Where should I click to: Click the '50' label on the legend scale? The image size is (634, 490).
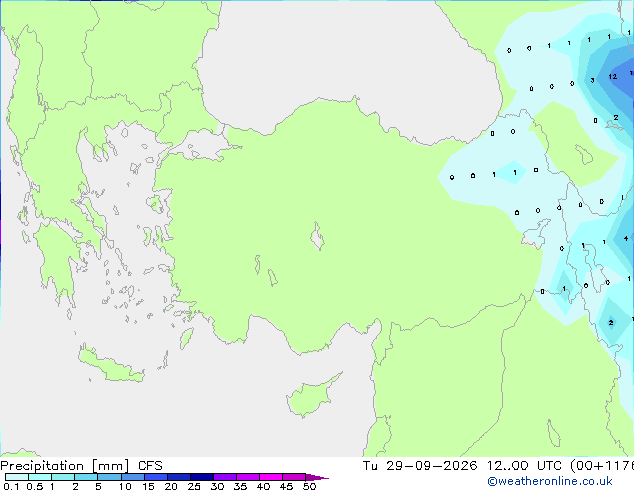(309, 486)
